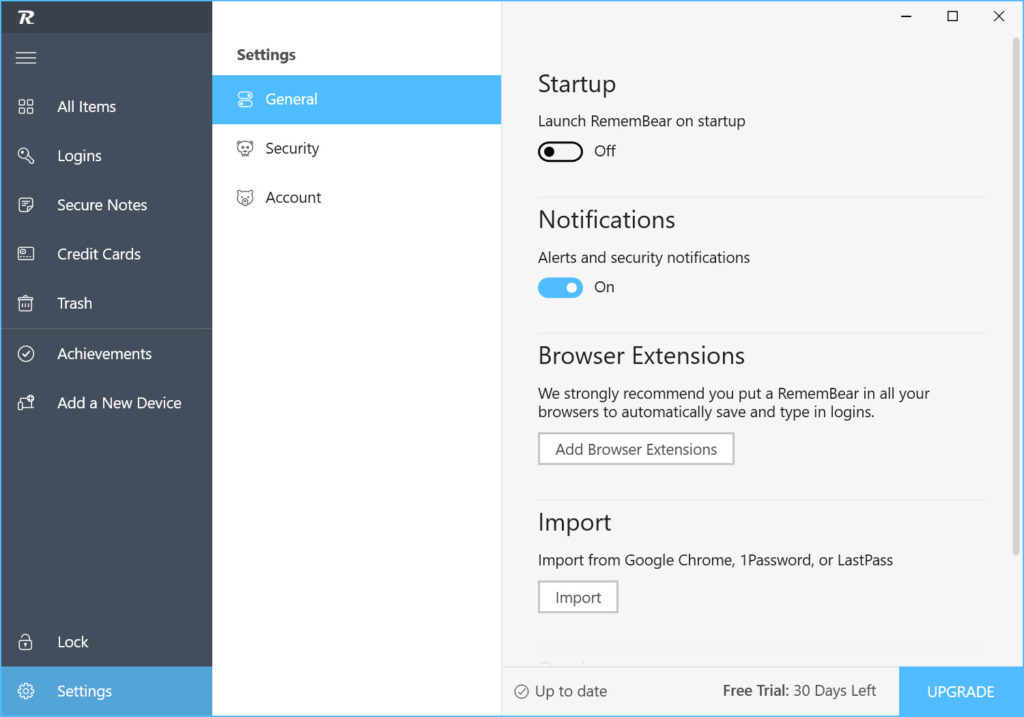Click the Lock padlock icon

[x=25, y=642]
